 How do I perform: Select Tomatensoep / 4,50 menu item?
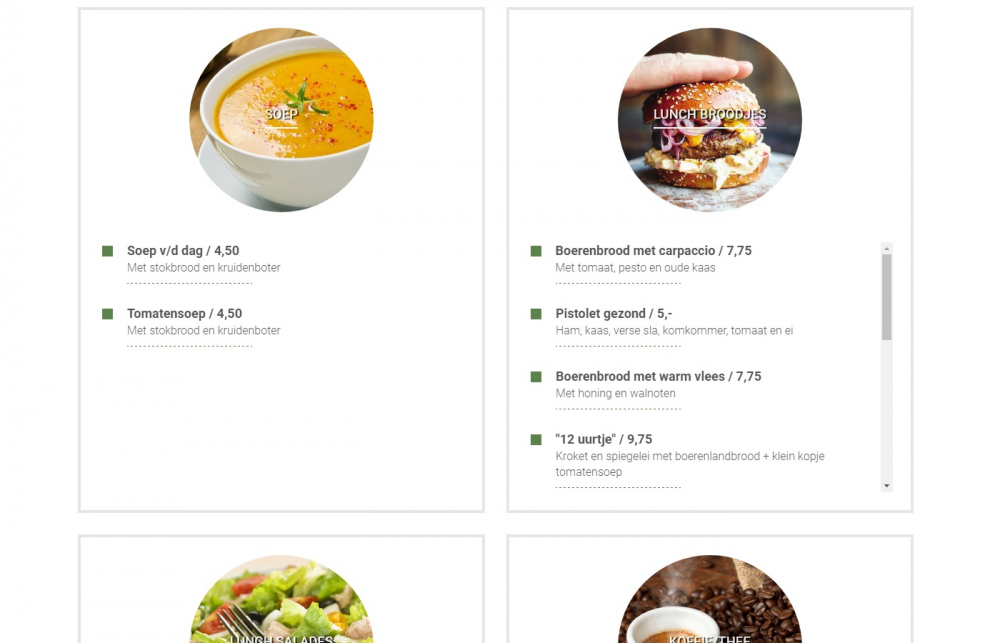pyautogui.click(x=184, y=314)
